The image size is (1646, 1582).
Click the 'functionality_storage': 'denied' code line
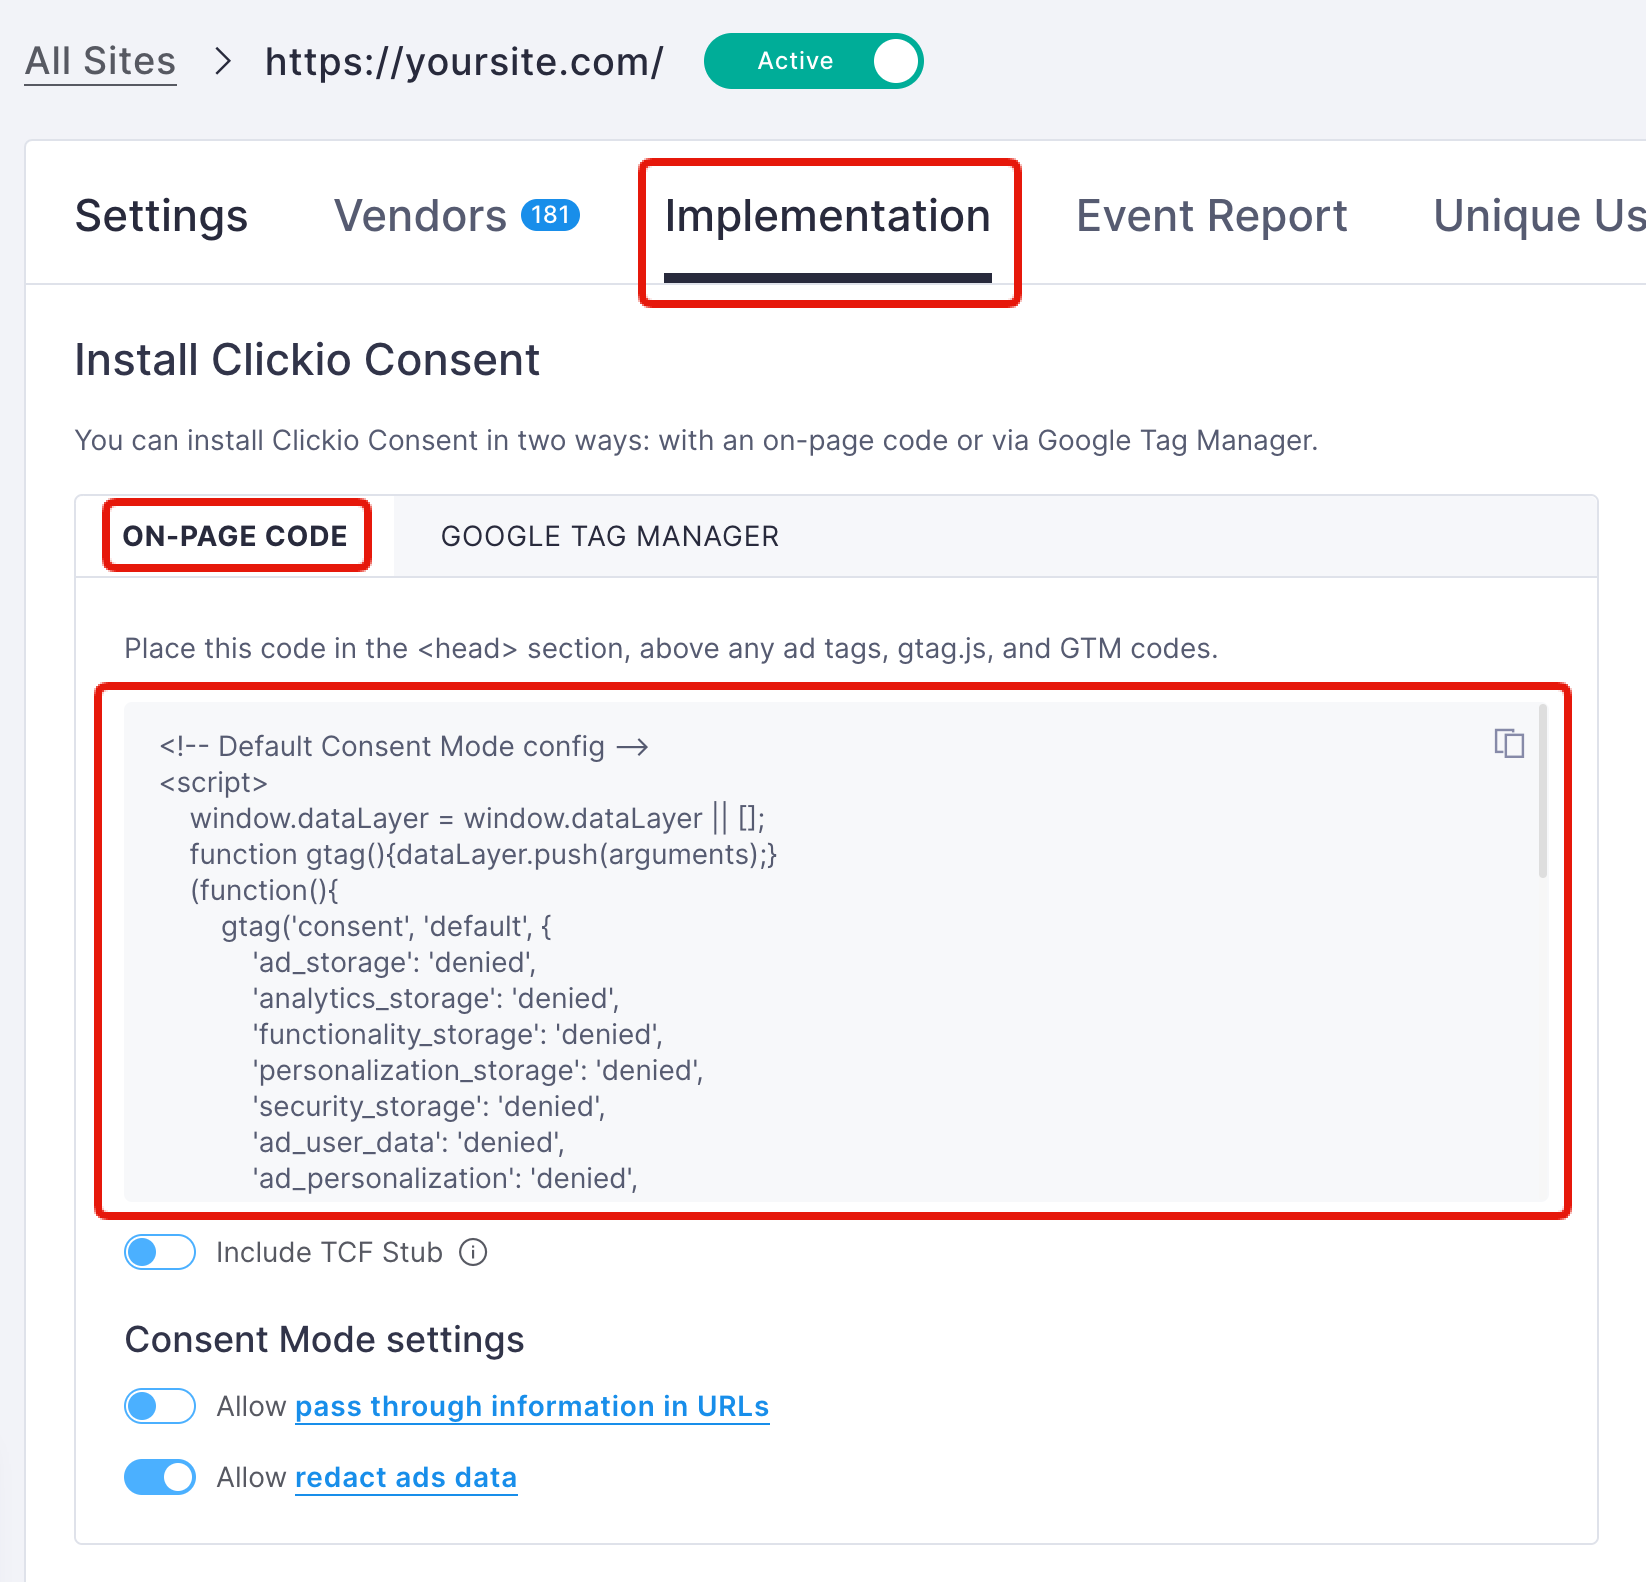click(x=458, y=1034)
